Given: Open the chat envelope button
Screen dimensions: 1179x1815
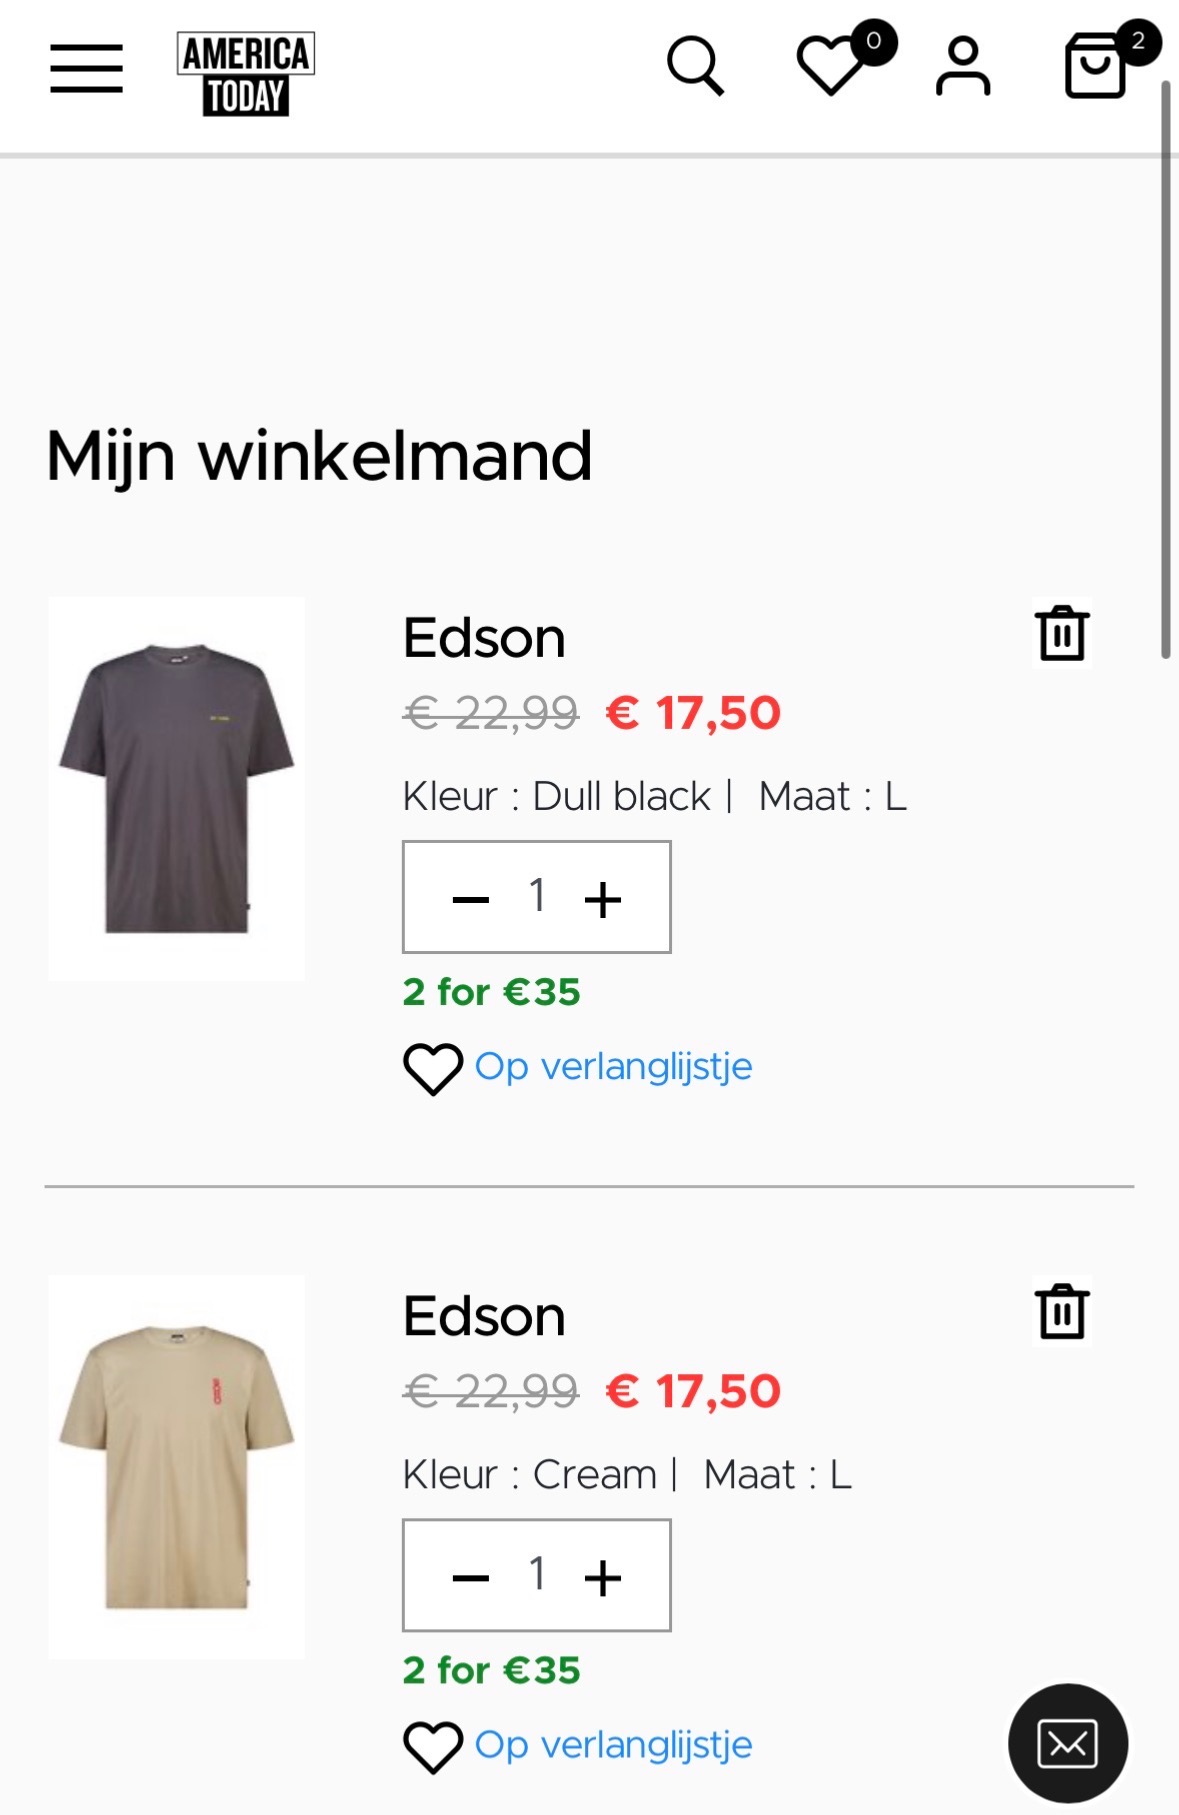Looking at the screenshot, I should [x=1068, y=1743].
